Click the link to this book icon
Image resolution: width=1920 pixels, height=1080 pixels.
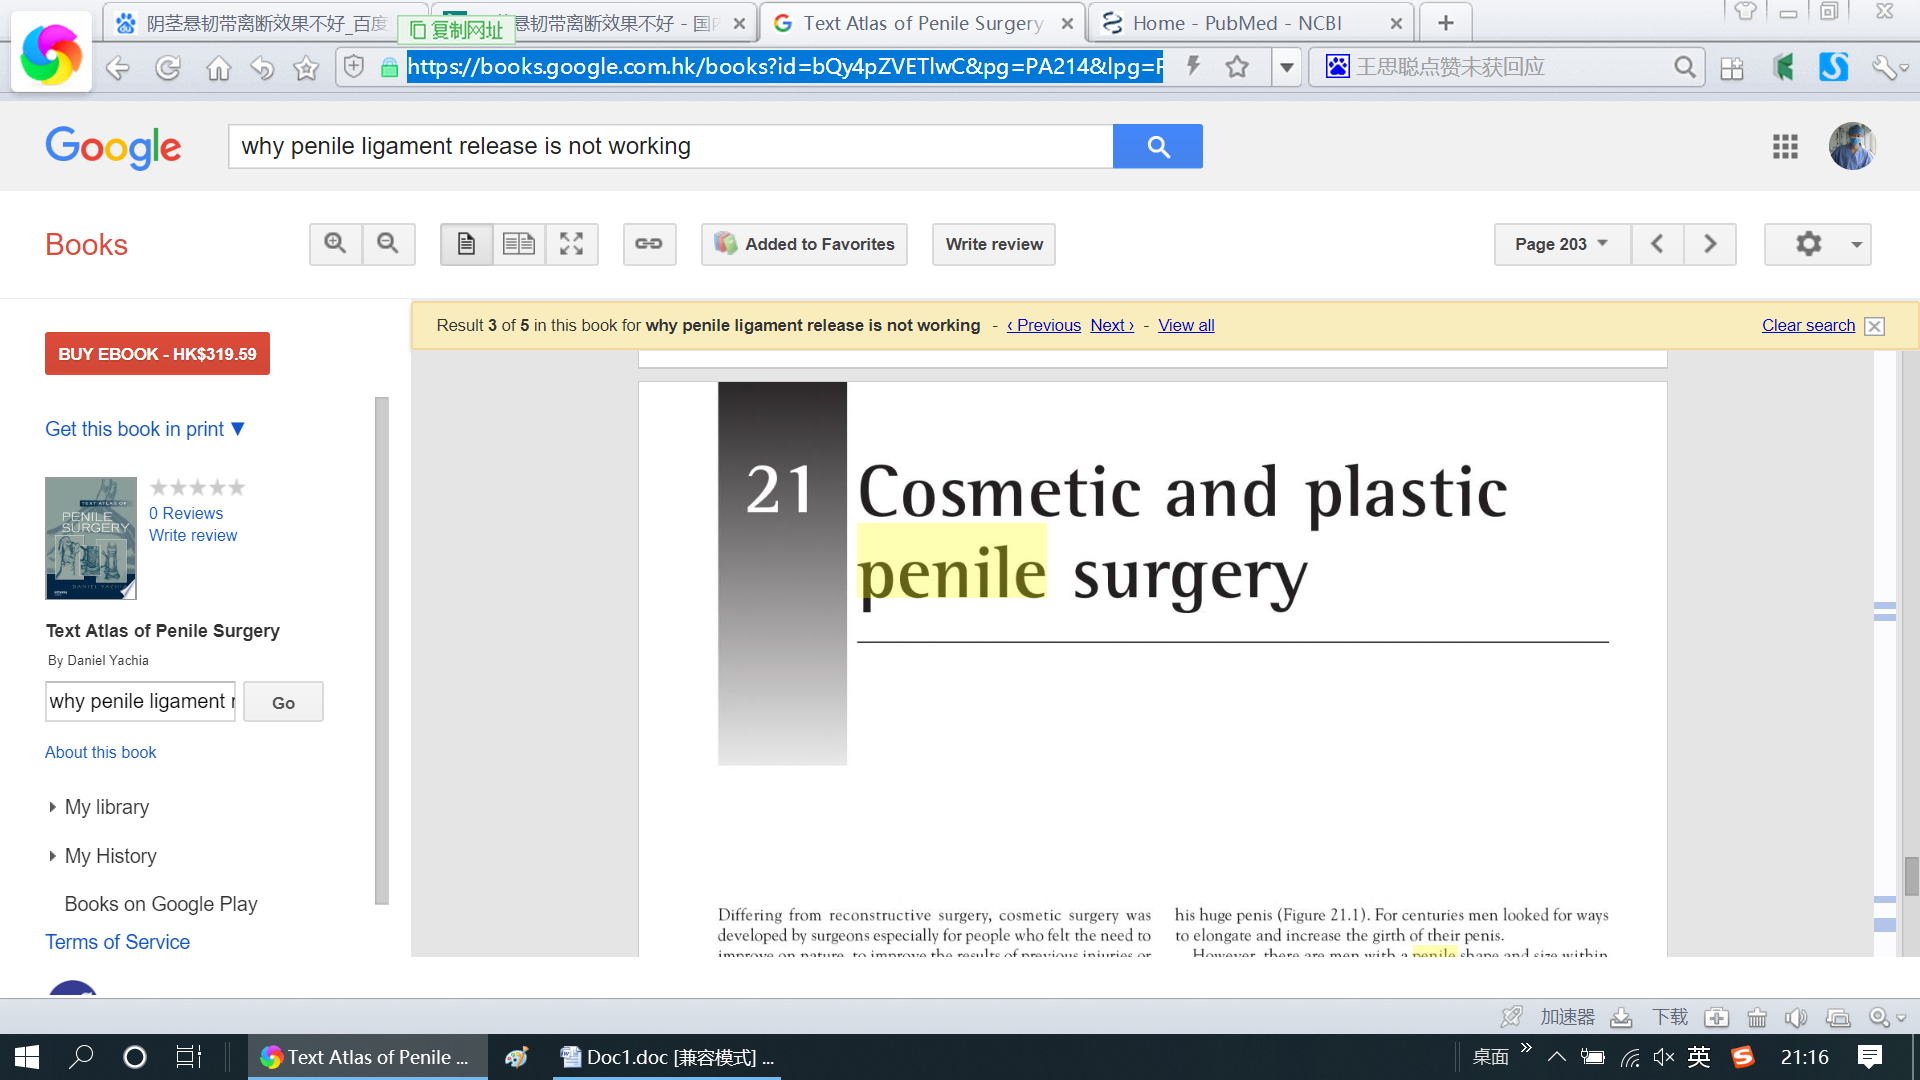pyautogui.click(x=649, y=244)
